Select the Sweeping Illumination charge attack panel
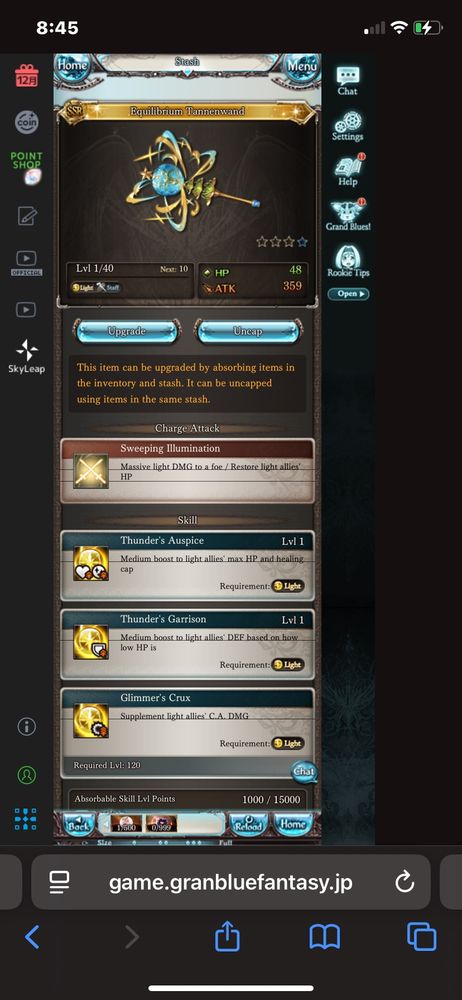The height and width of the screenshot is (1000, 462). 187,471
